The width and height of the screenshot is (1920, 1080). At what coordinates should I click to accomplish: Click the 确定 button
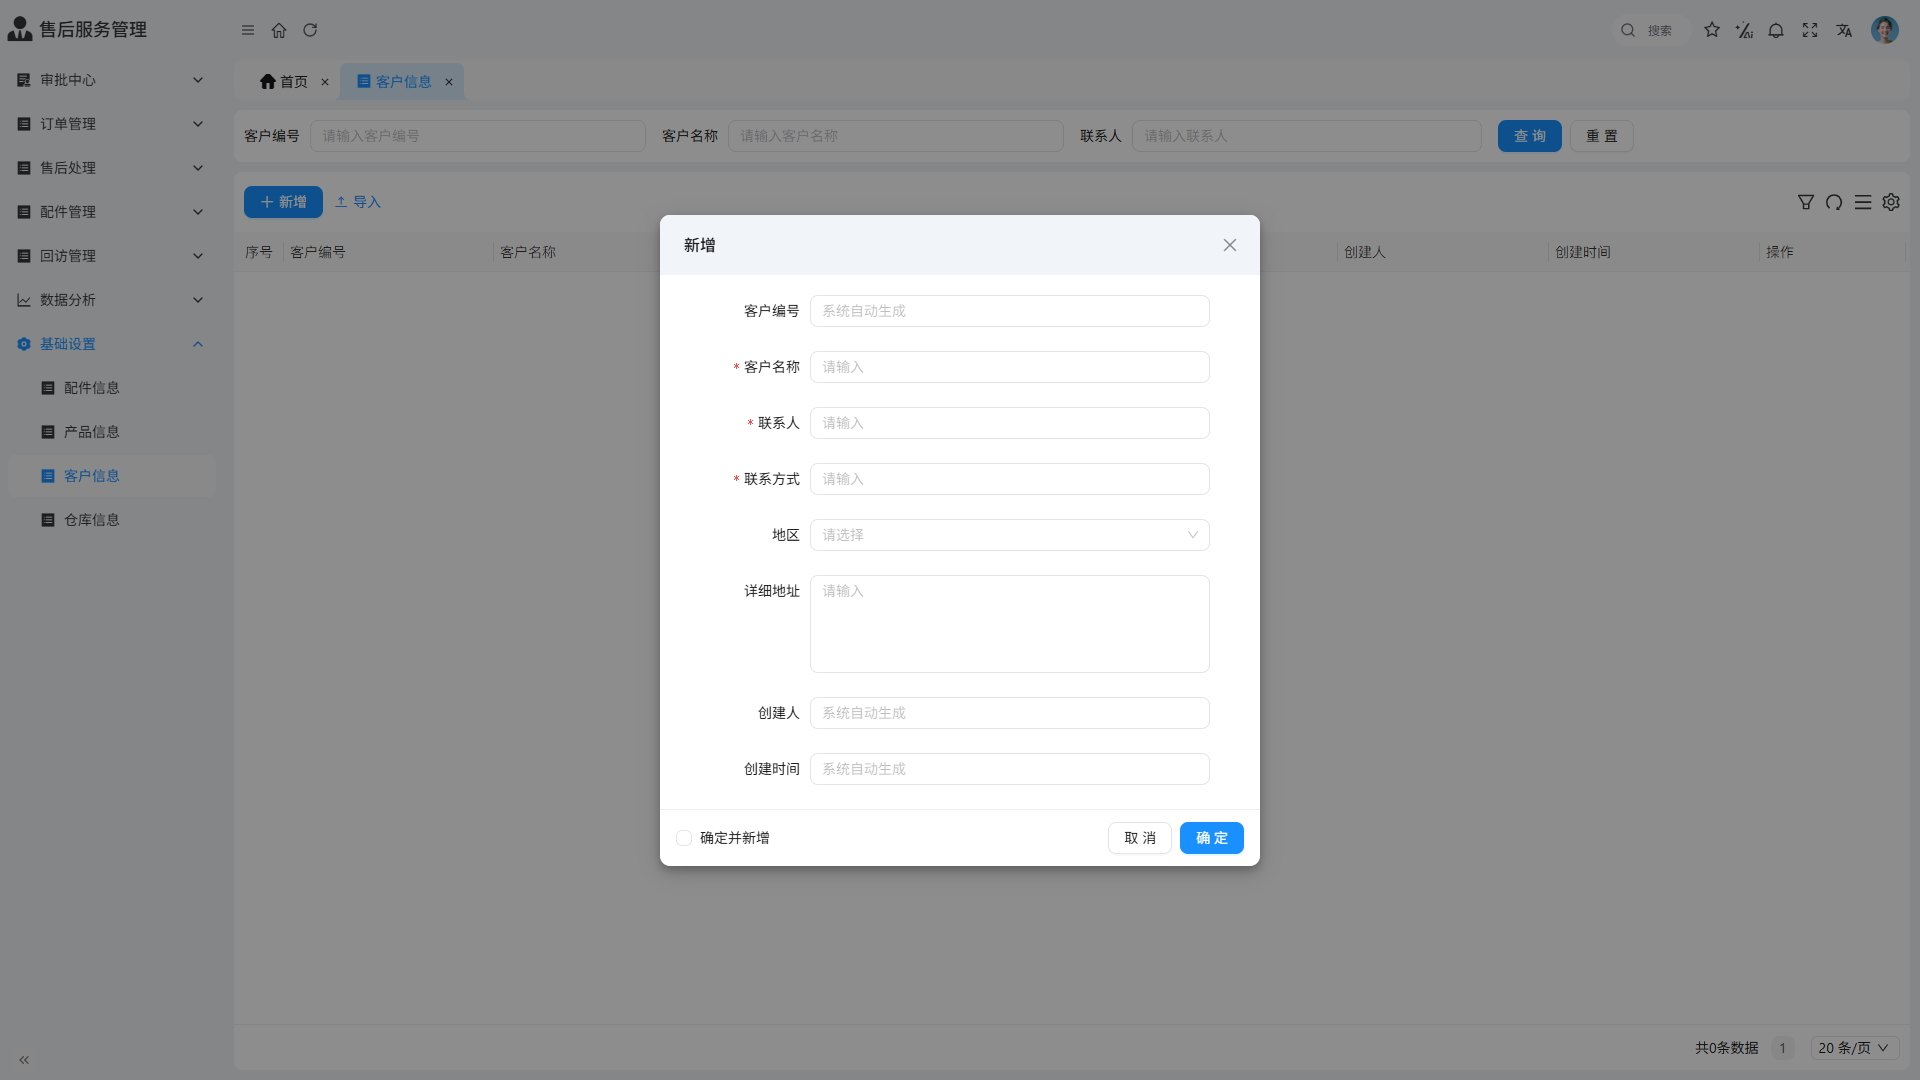coord(1212,838)
